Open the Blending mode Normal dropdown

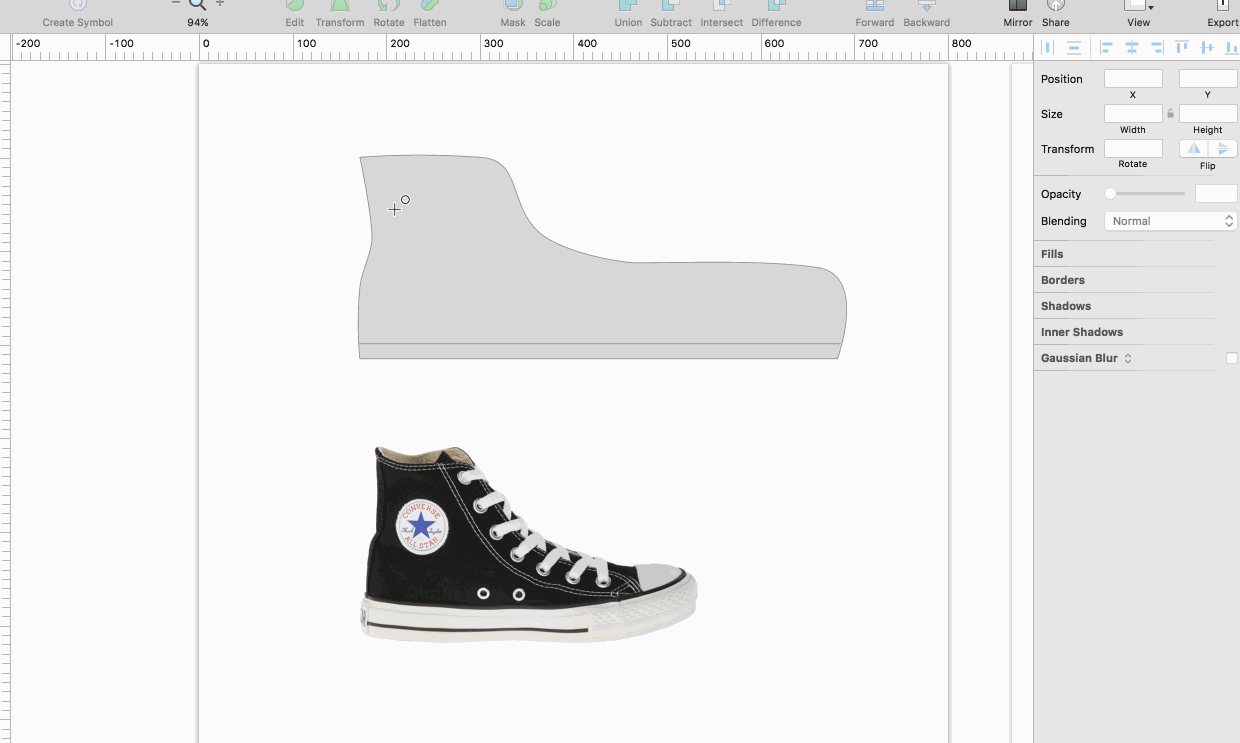click(x=1171, y=221)
